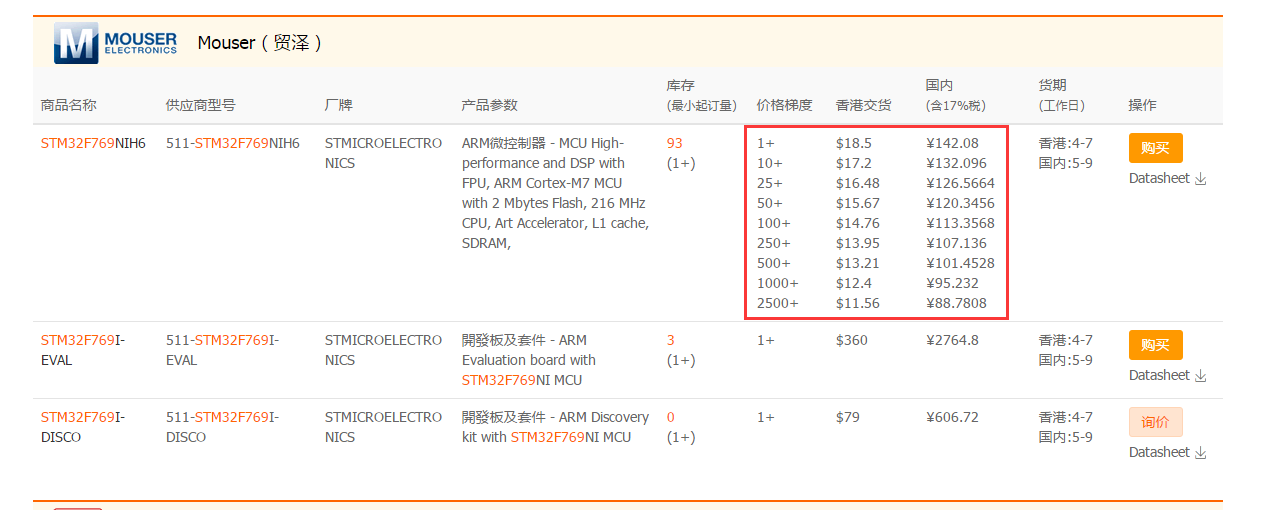Request a quote for STM32F769I-DISCO
Viewport: 1264px width, 510px height.
[1155, 422]
